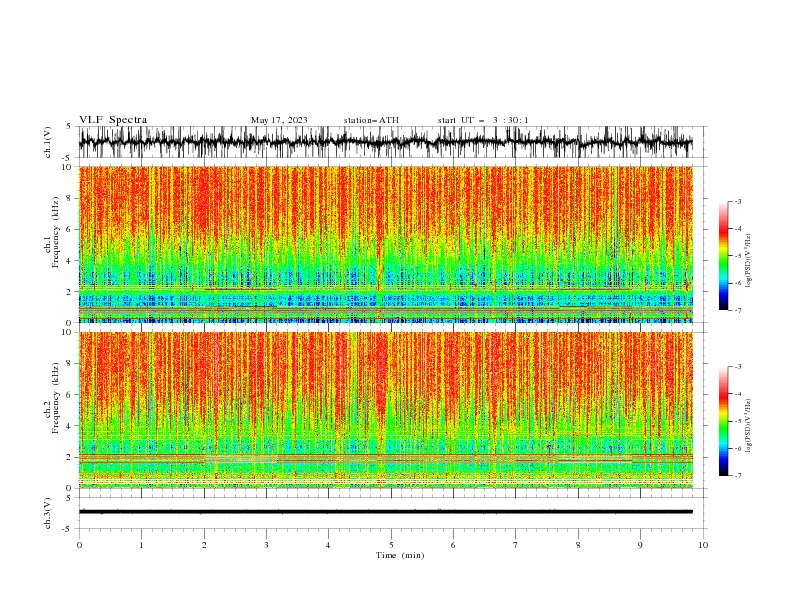Click the 'ch.3(V)' waveform axis label

point(48,513)
